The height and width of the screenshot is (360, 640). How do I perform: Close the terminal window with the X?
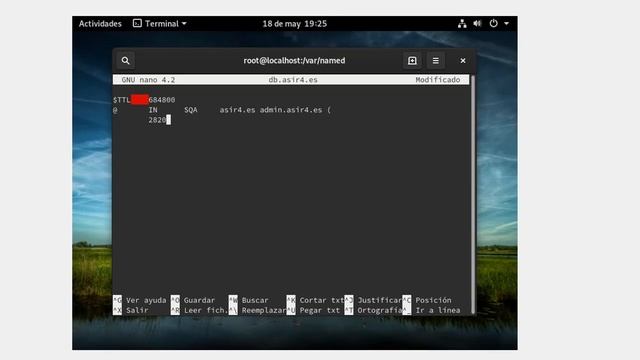[x=463, y=60]
